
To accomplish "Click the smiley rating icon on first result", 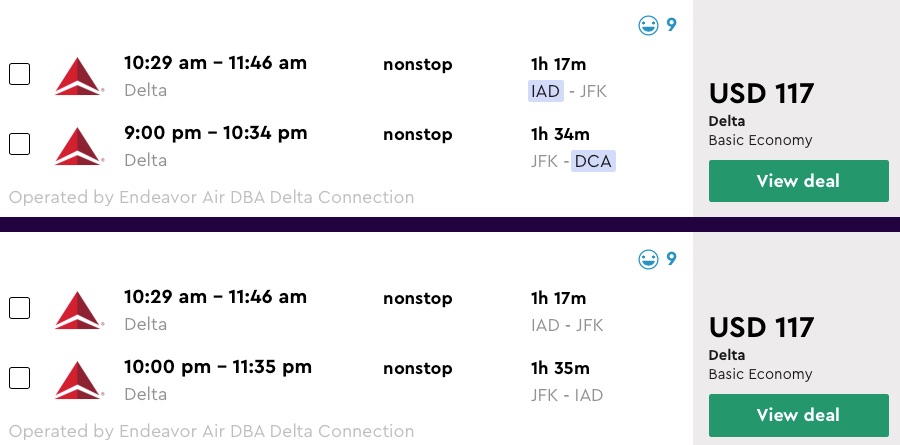I will (x=650, y=25).
